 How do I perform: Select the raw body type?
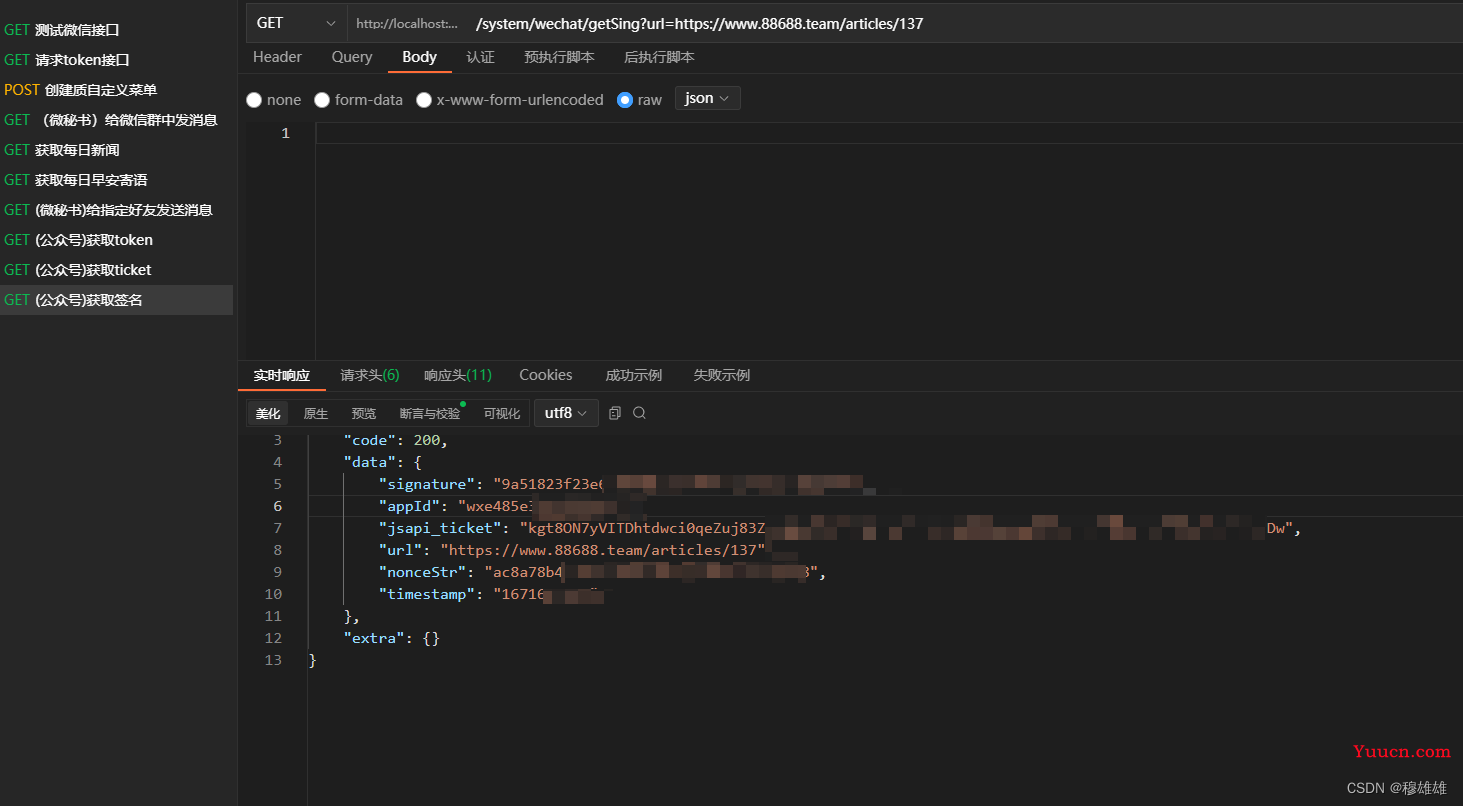click(625, 100)
